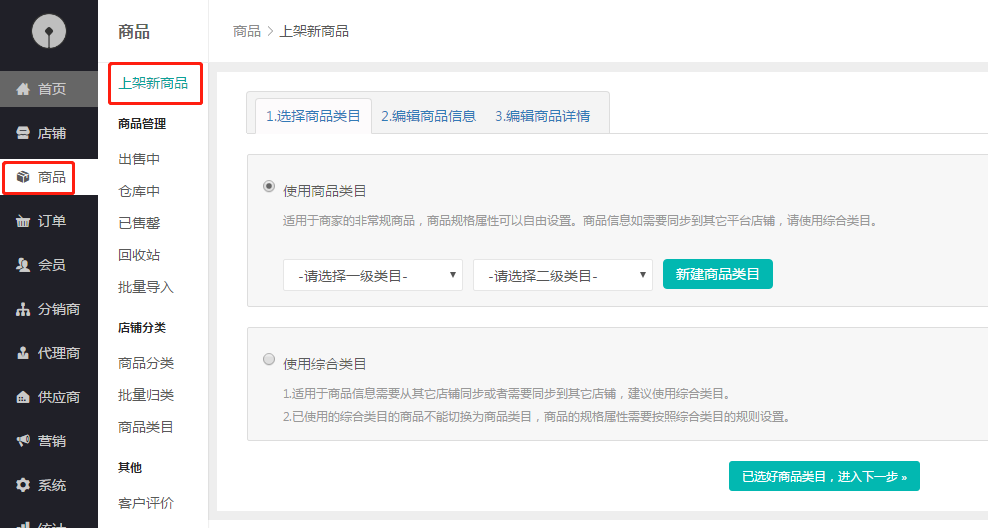This screenshot has height=528, width=988.
Task: Click the basket icon for 订单
Action: [x=23, y=221]
